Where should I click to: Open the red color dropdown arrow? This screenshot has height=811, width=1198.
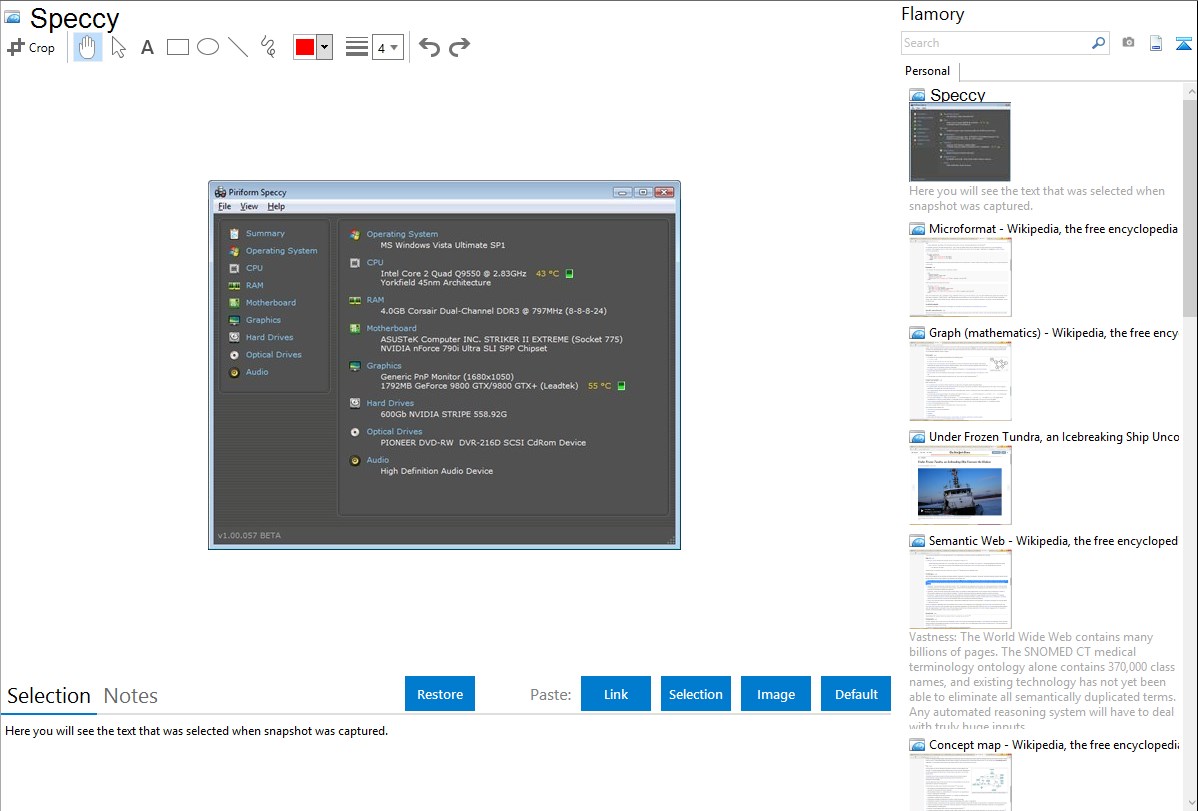[x=324, y=47]
